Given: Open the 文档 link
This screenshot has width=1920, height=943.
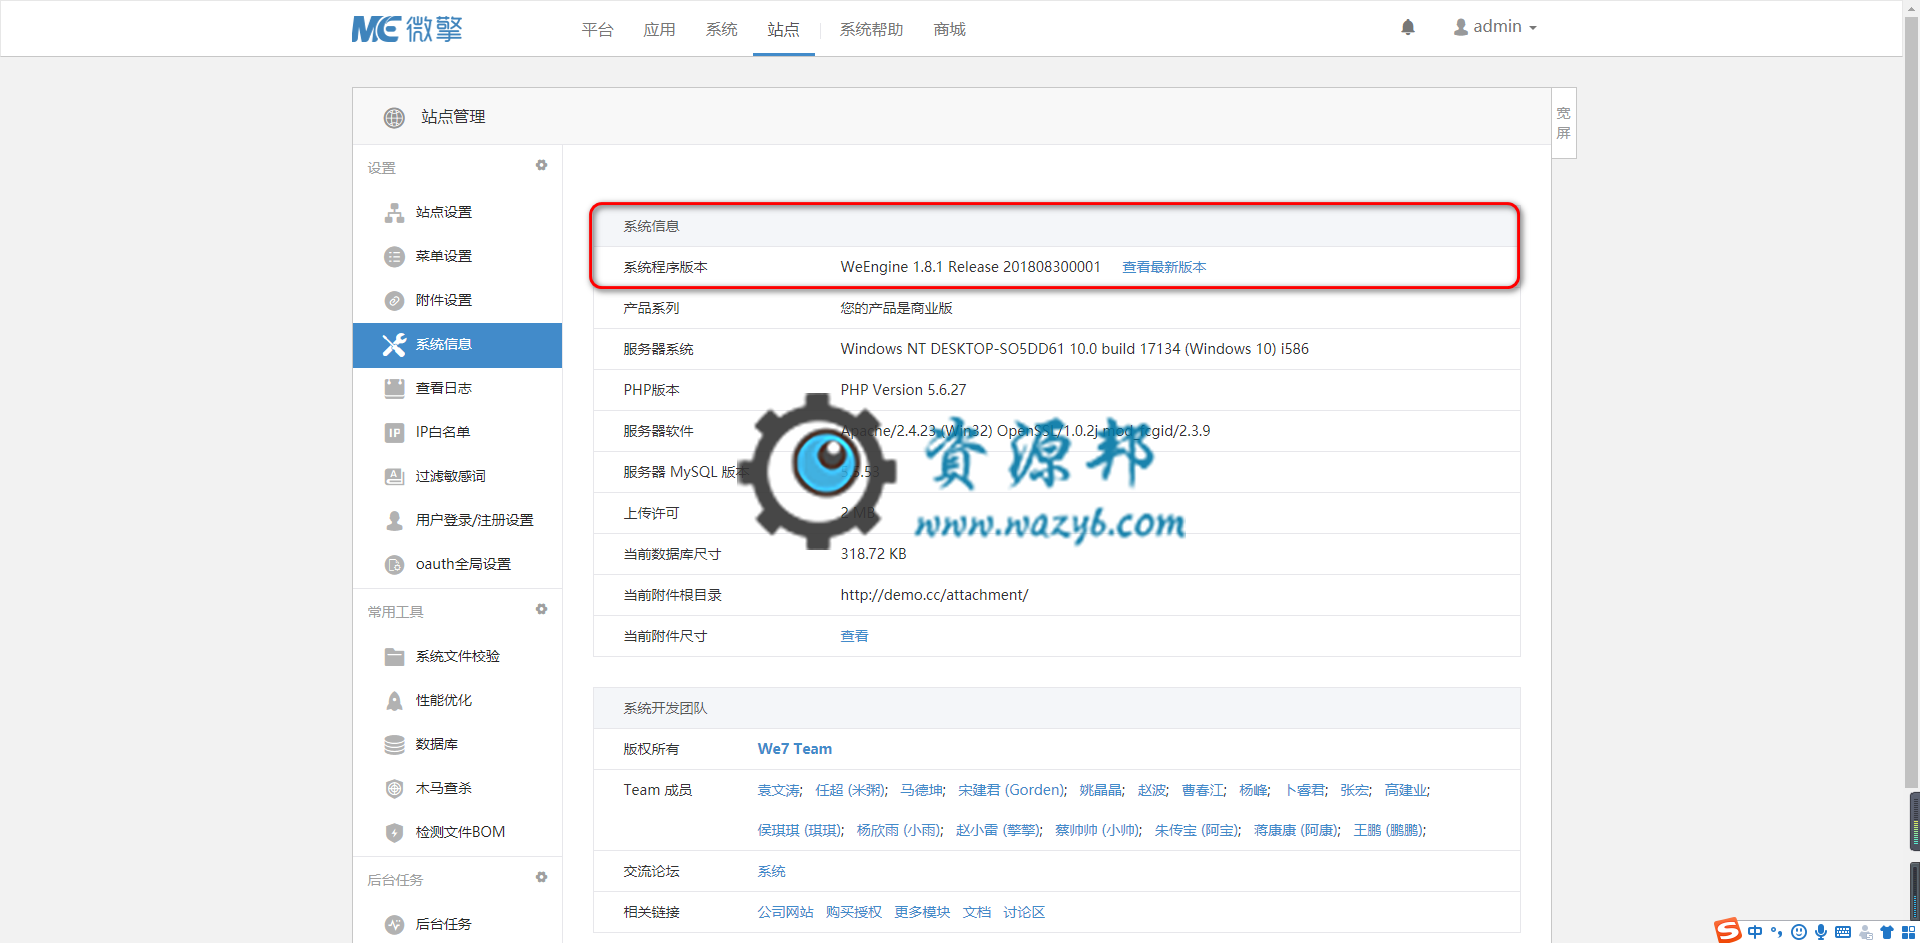Looking at the screenshot, I should coord(977,912).
